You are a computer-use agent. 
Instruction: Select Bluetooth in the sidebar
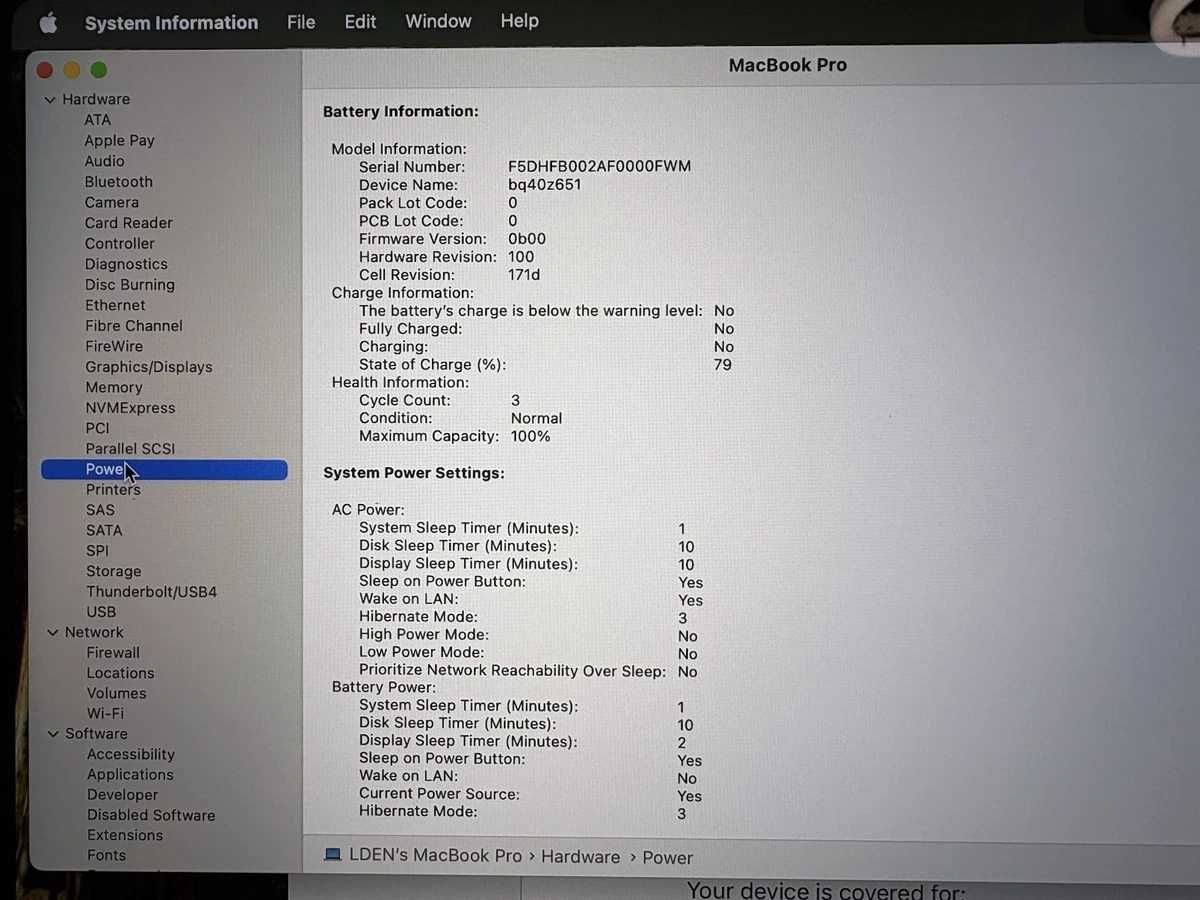[x=118, y=182]
